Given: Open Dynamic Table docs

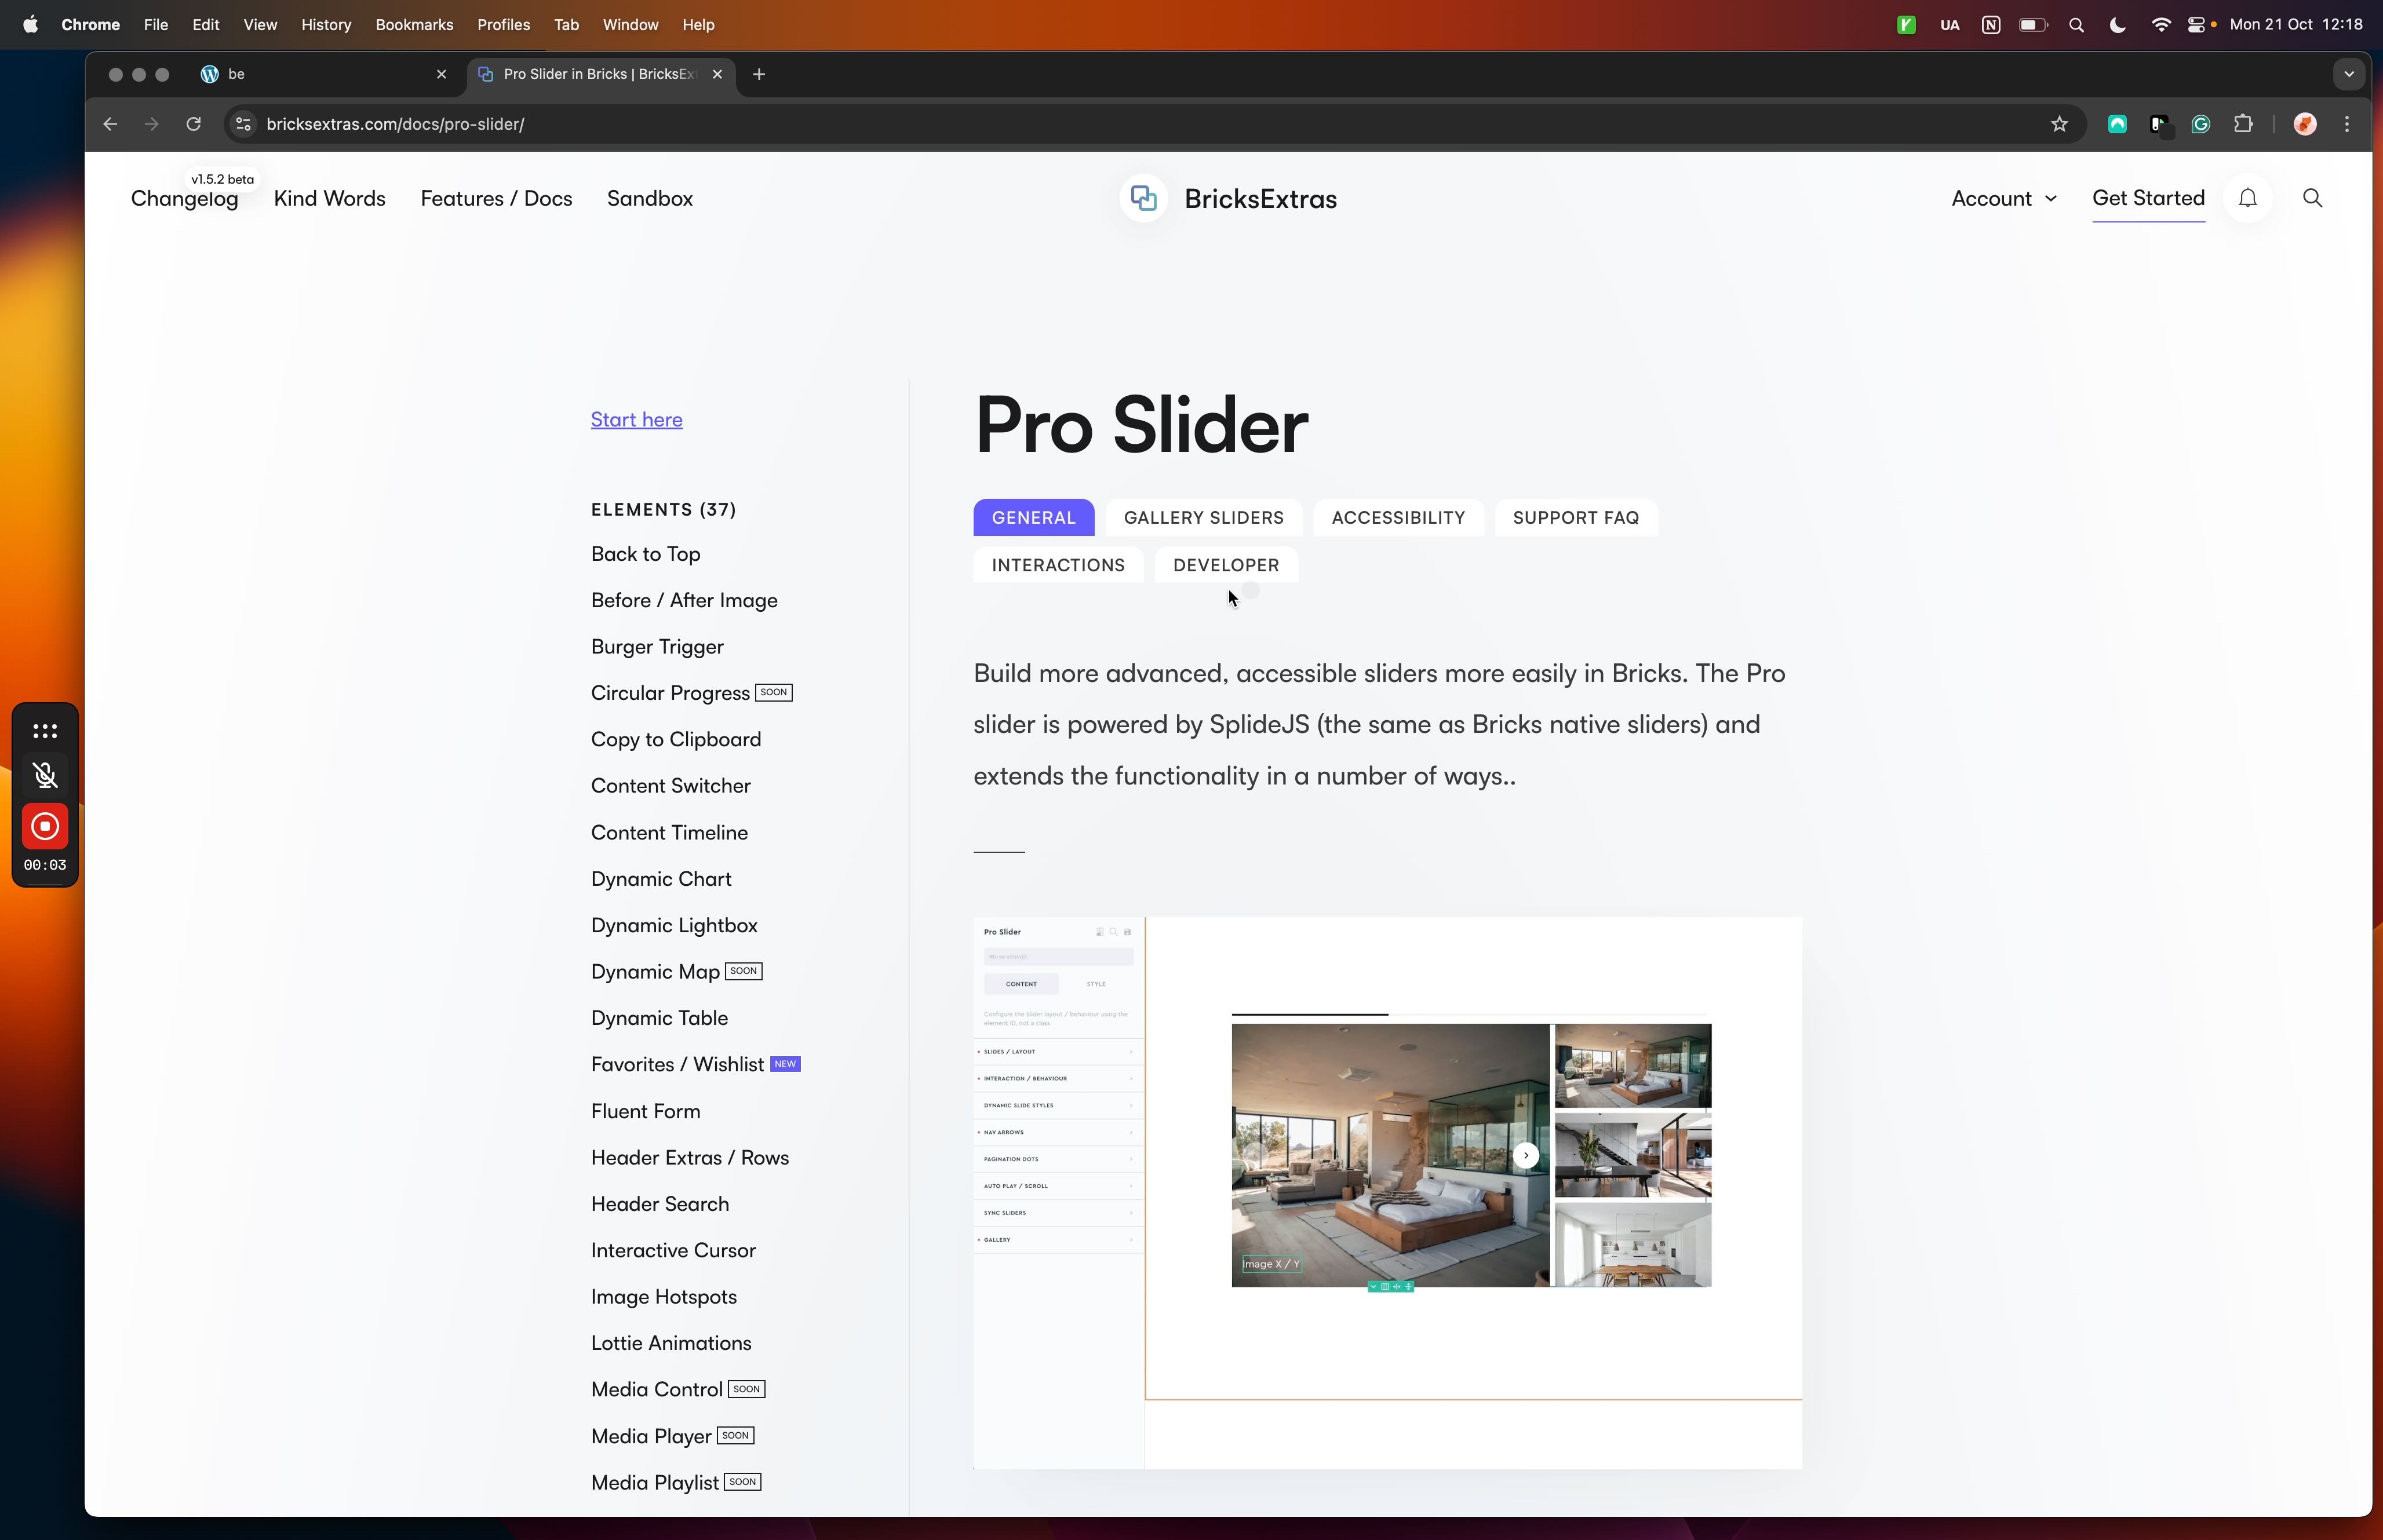Looking at the screenshot, I should 659,1018.
